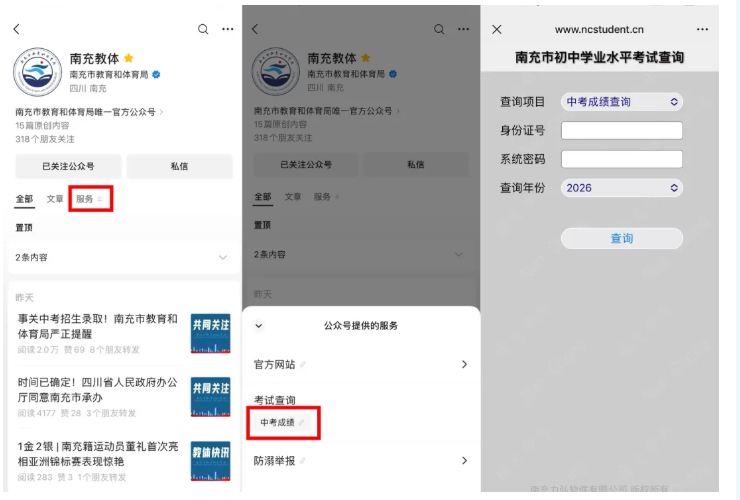Click more options dots in middle panel
Viewport: 740px width, 500px height.
[463, 29]
